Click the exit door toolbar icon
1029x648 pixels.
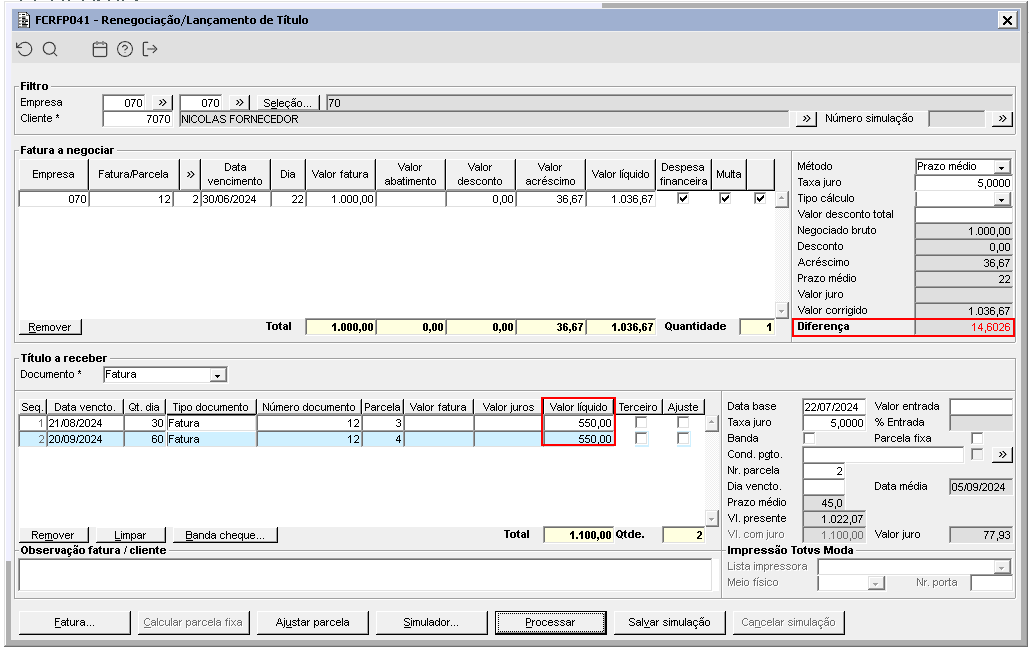tap(150, 49)
